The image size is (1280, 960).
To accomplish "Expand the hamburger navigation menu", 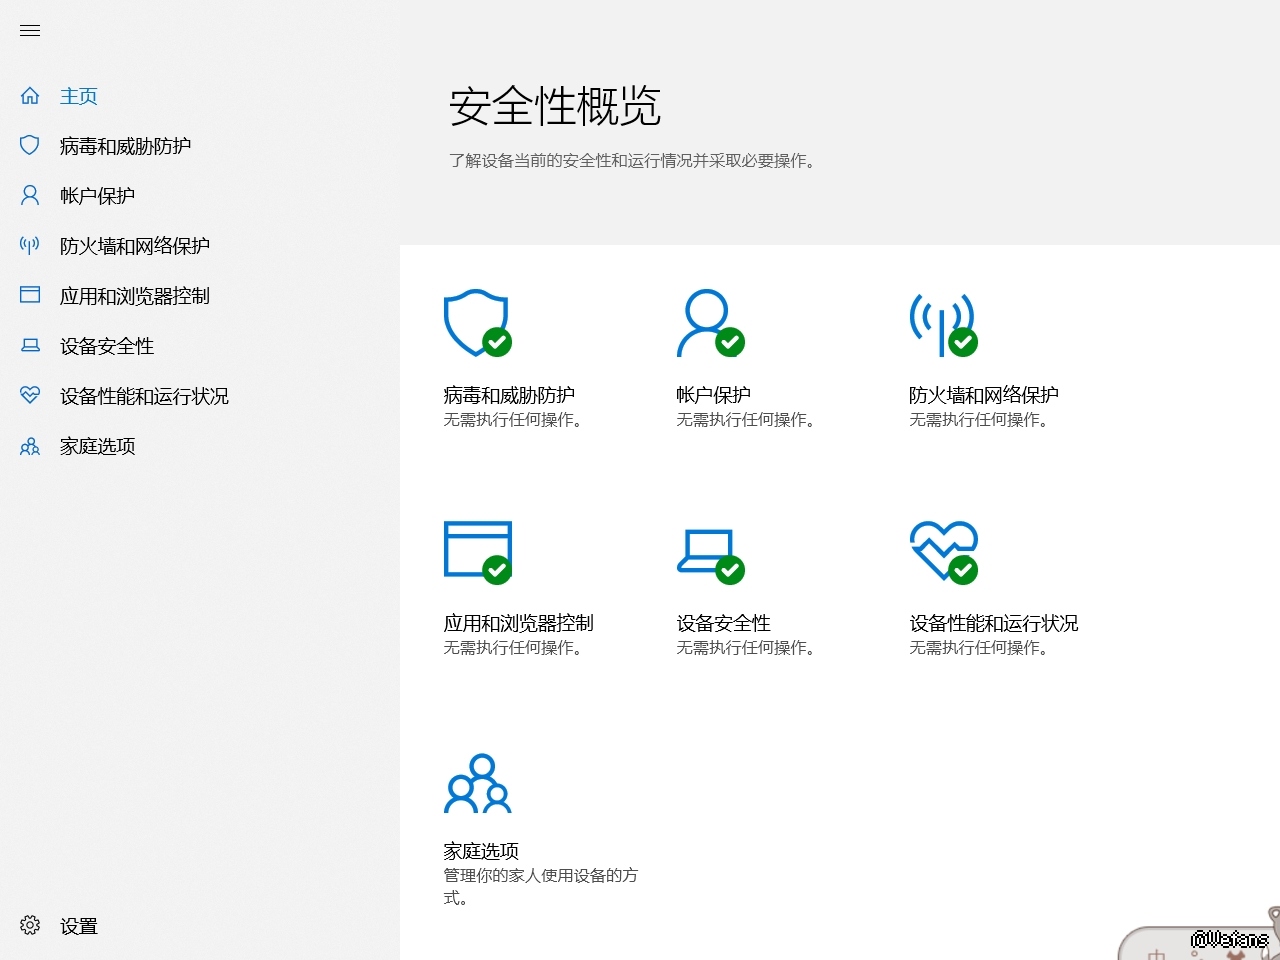I will coord(30,31).
